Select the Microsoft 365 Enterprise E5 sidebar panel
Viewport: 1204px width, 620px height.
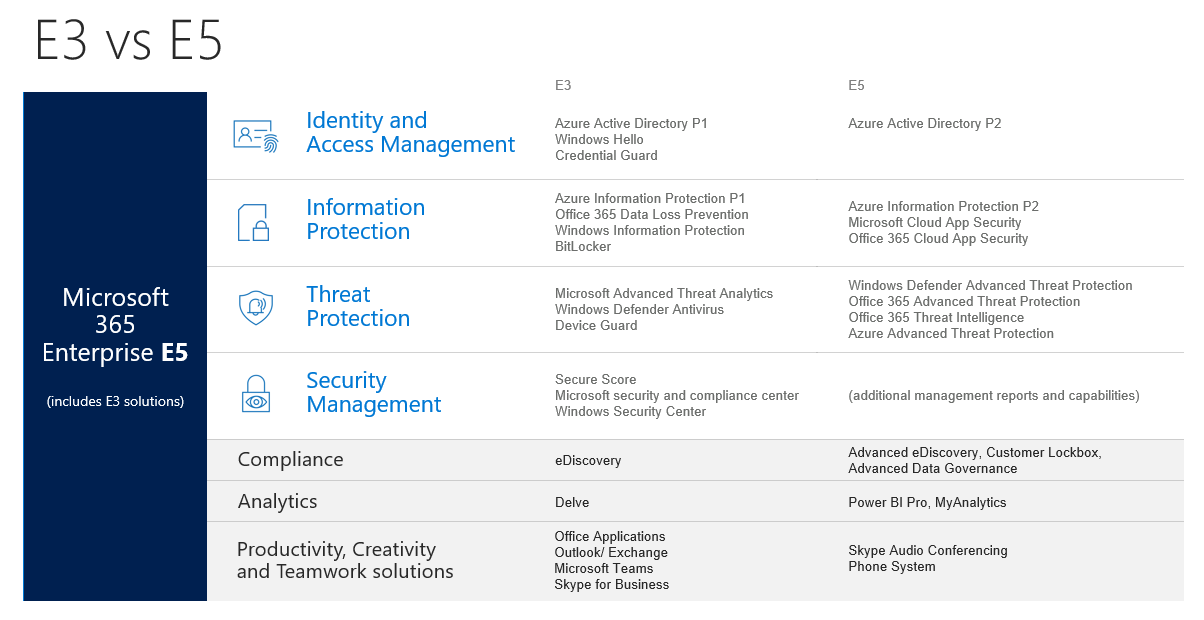click(114, 347)
